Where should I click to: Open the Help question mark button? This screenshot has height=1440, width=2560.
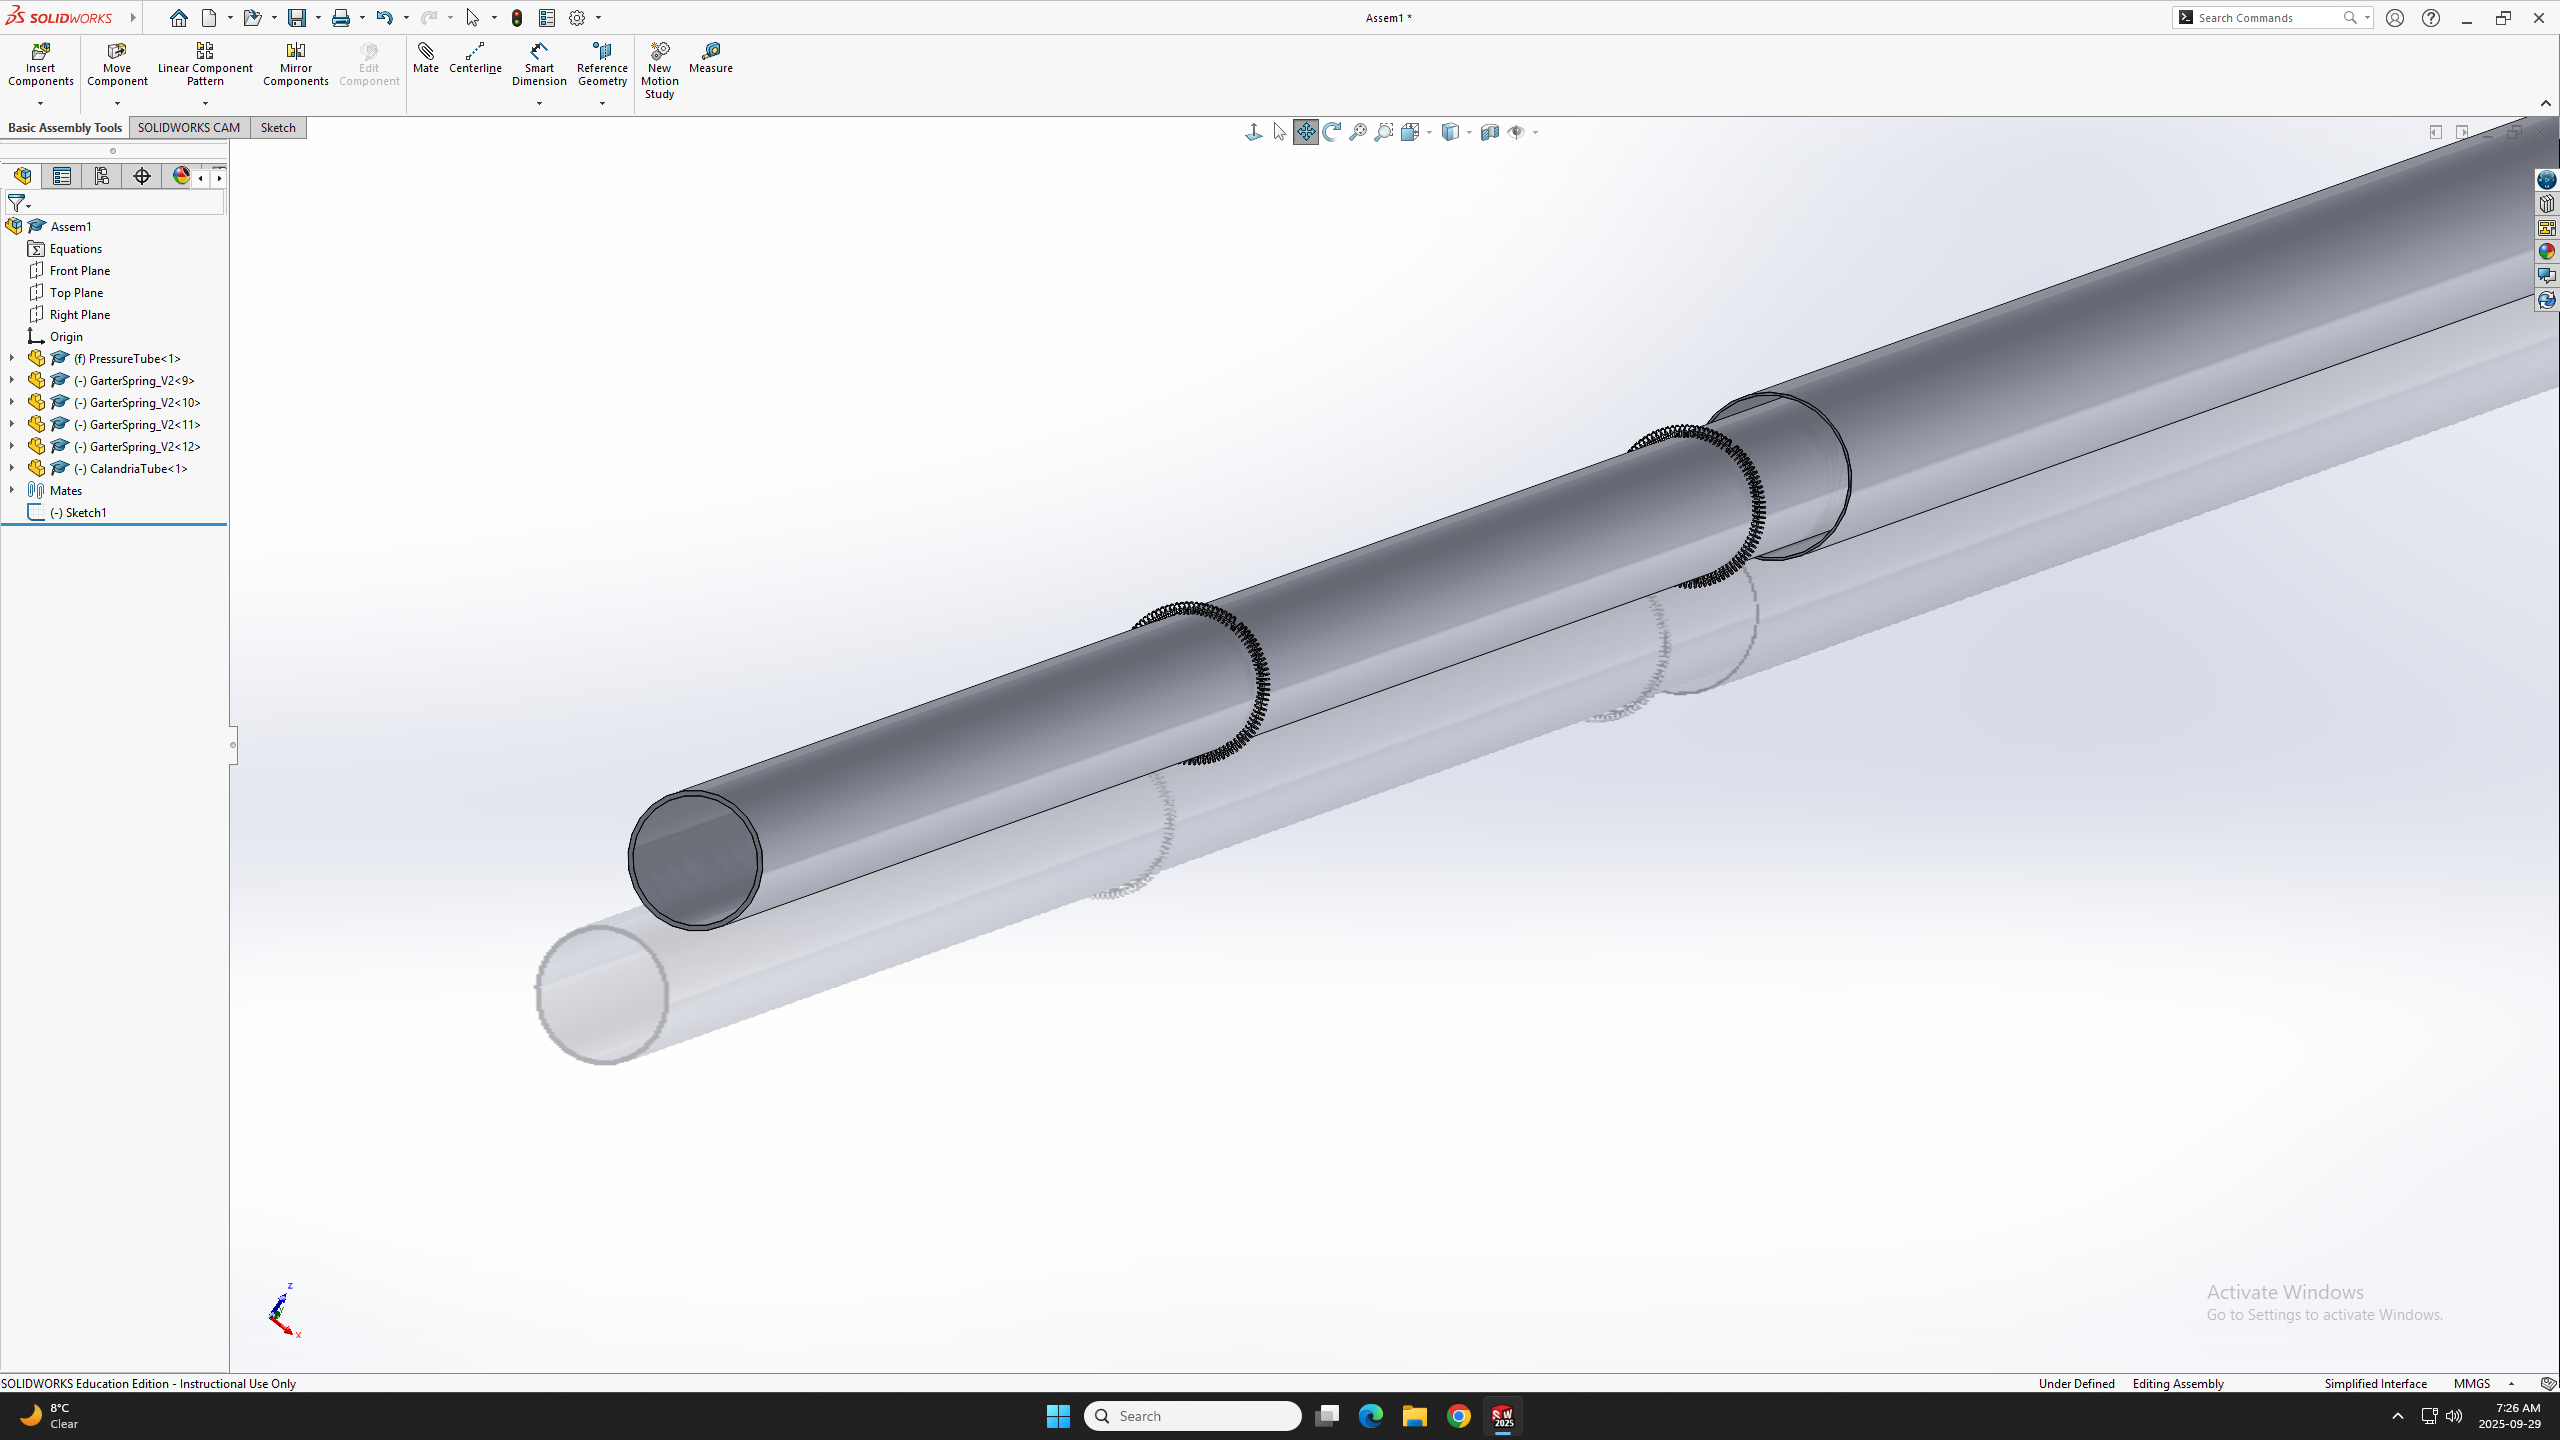coord(2431,18)
